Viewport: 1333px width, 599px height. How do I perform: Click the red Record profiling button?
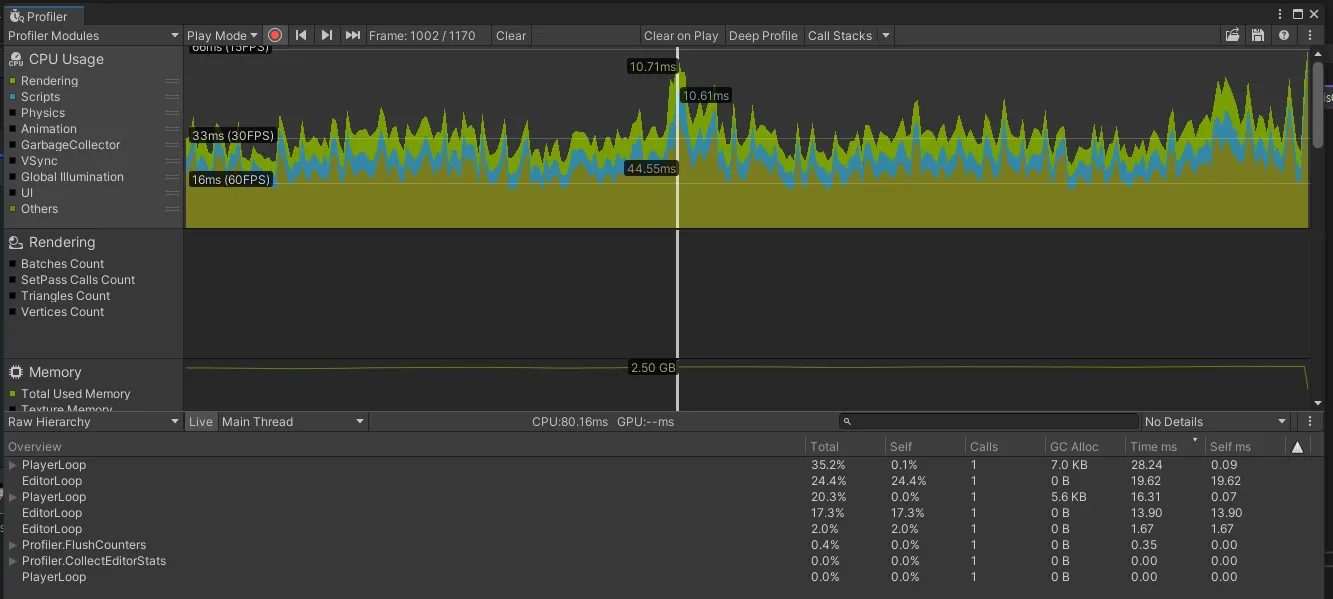tap(275, 35)
